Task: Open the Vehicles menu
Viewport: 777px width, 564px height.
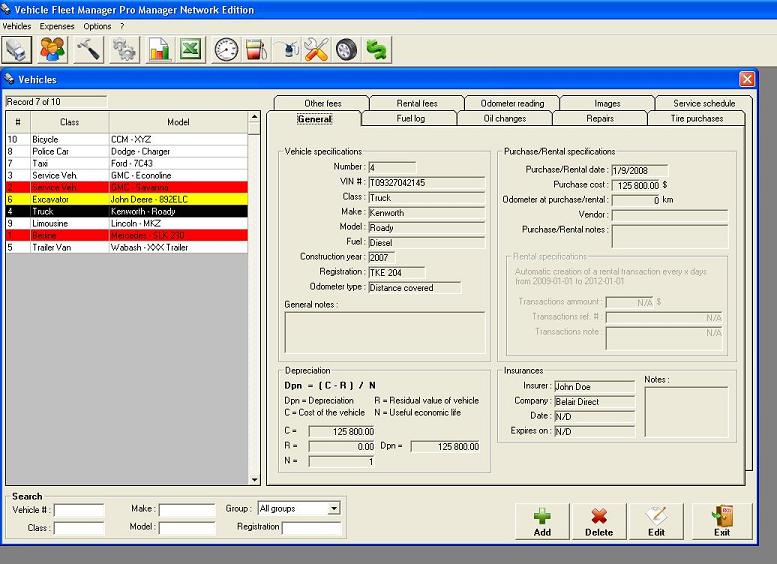Action: [x=17, y=26]
